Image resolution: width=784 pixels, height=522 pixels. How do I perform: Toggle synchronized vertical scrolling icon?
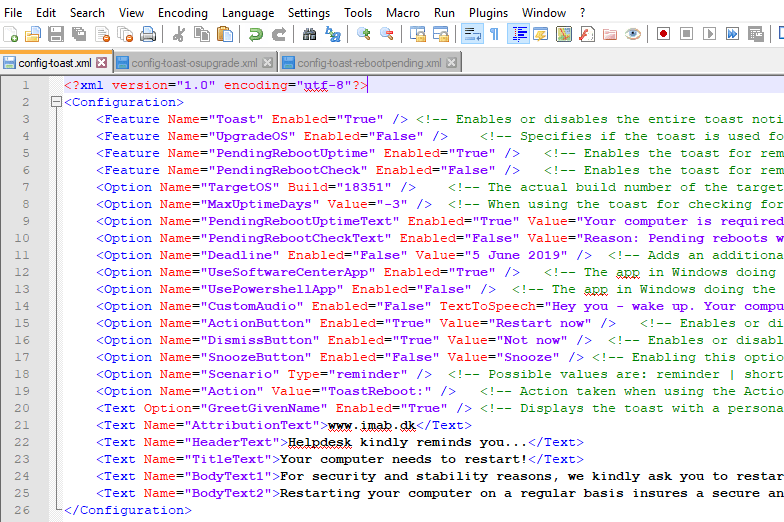[x=418, y=34]
